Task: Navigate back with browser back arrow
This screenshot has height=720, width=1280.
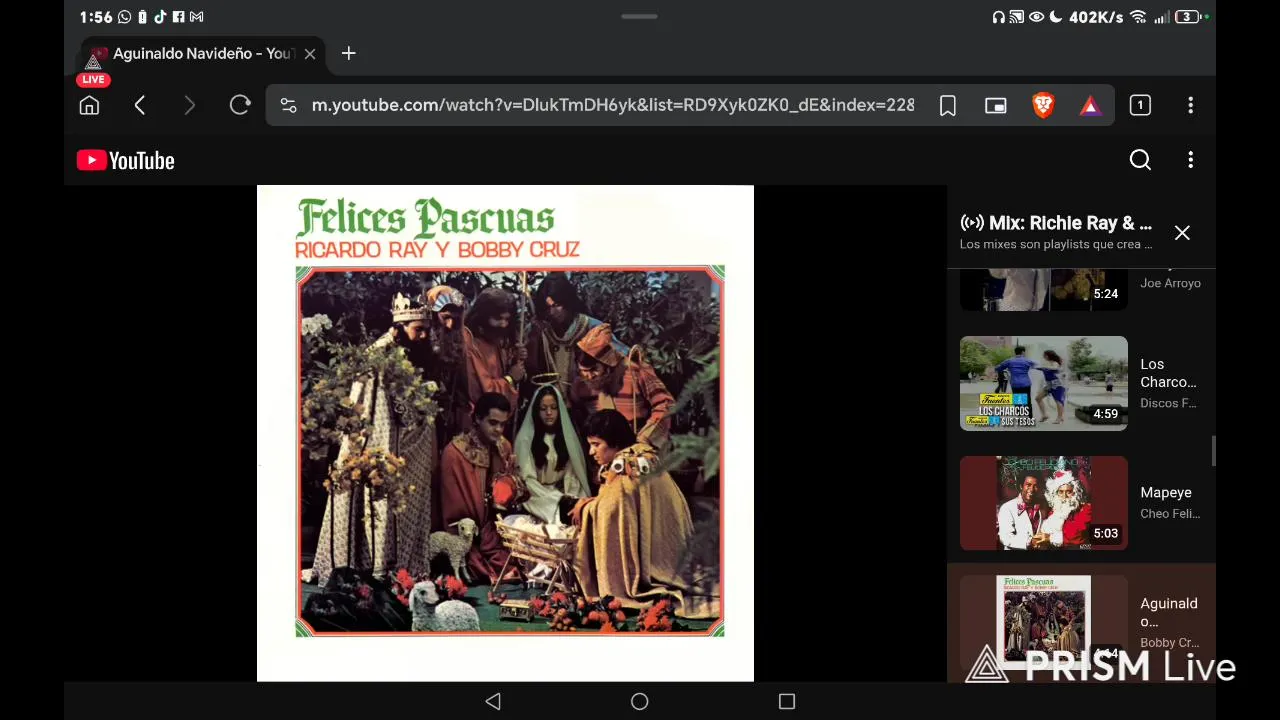Action: point(140,105)
